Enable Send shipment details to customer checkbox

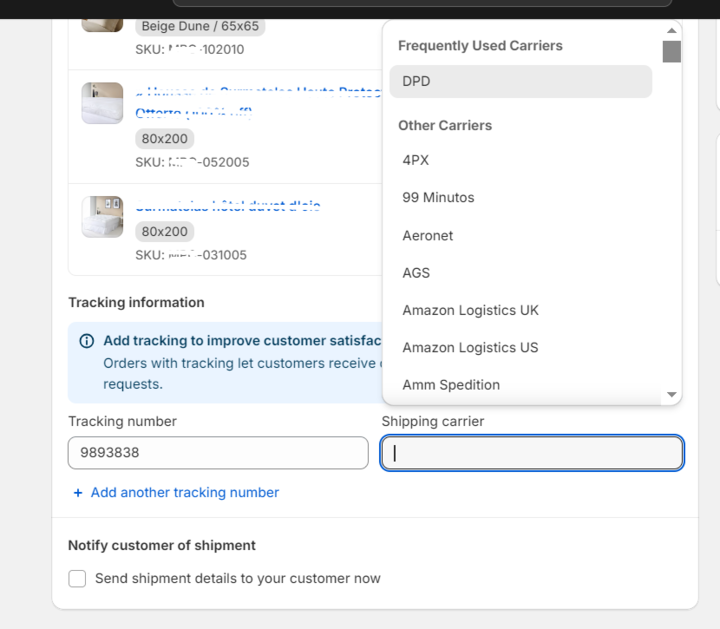point(77,579)
